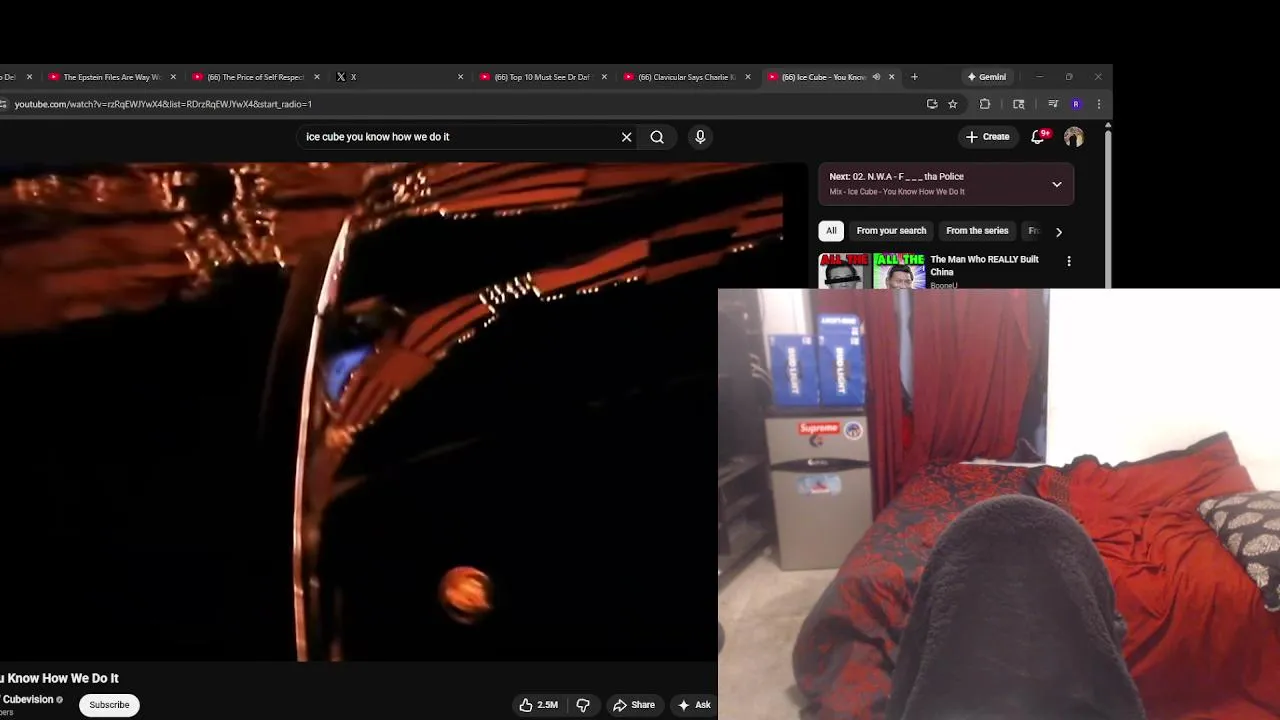Open the side panel icon in toolbar
Screen dimensions: 1280x720
click(1019, 104)
